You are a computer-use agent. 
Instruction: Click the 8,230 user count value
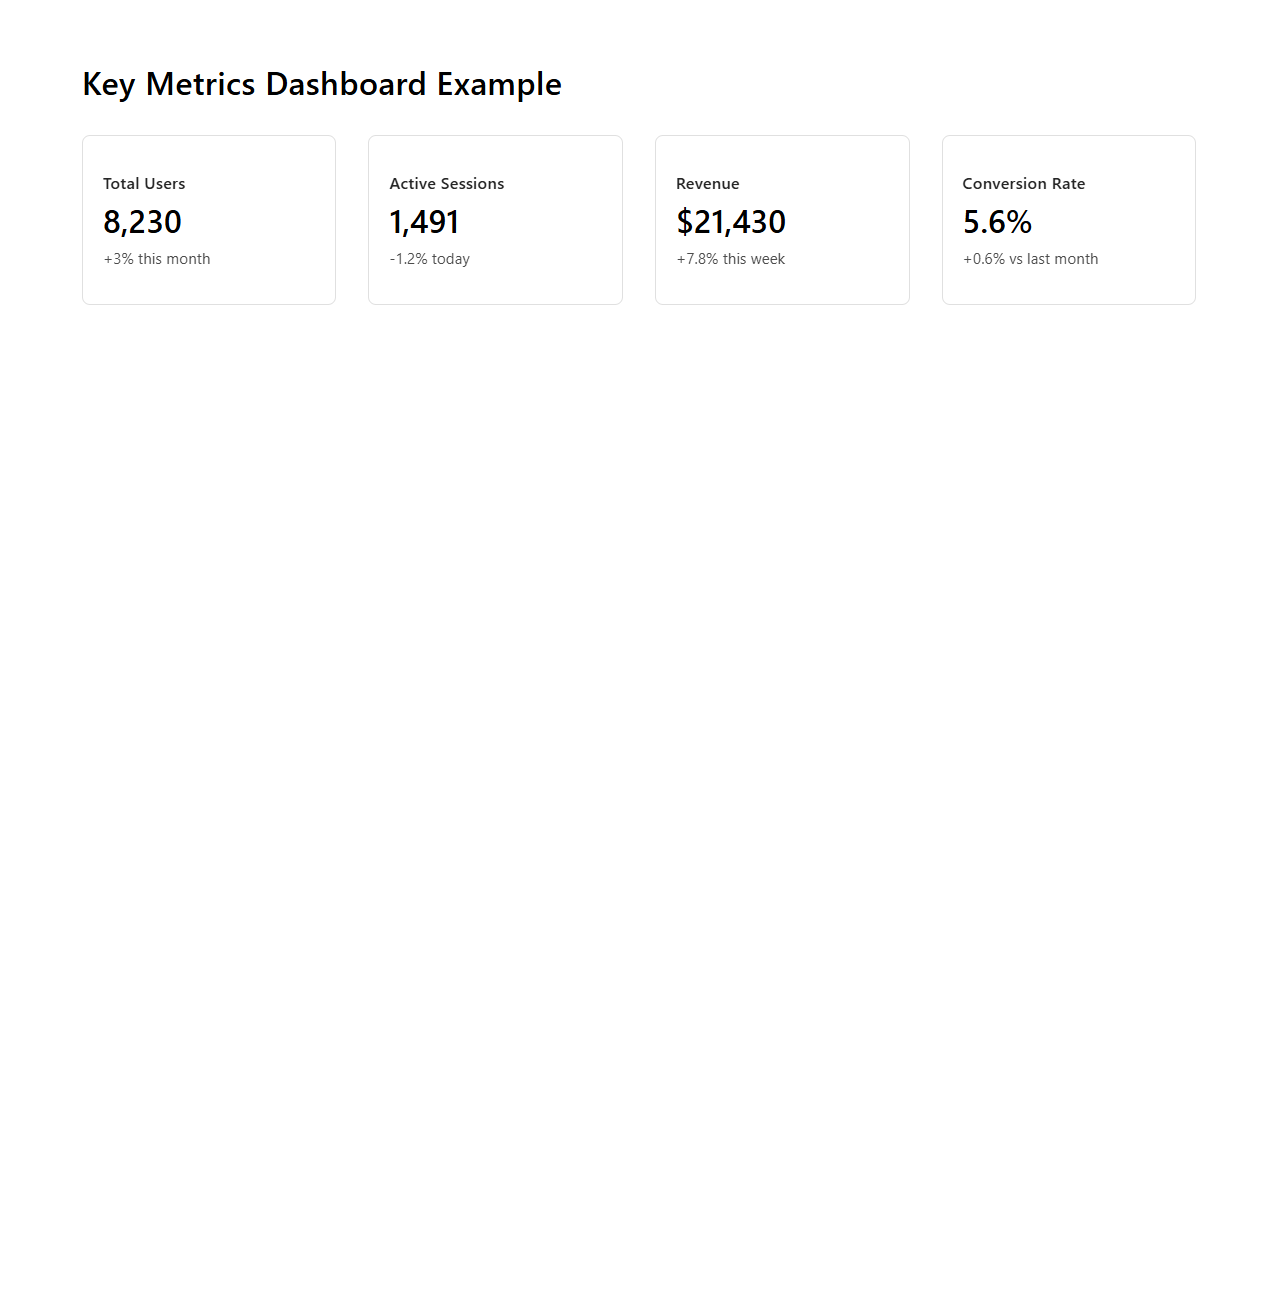pos(143,222)
